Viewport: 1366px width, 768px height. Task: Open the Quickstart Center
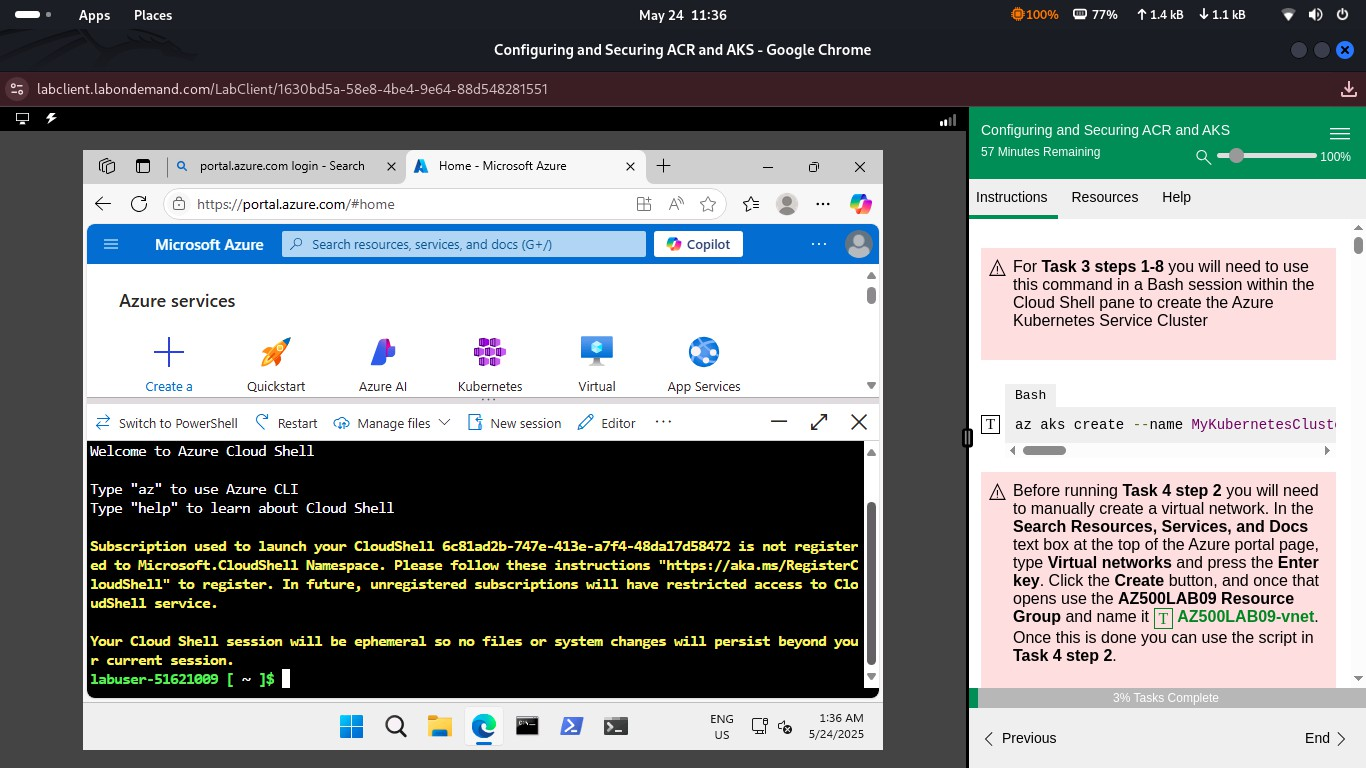275,362
